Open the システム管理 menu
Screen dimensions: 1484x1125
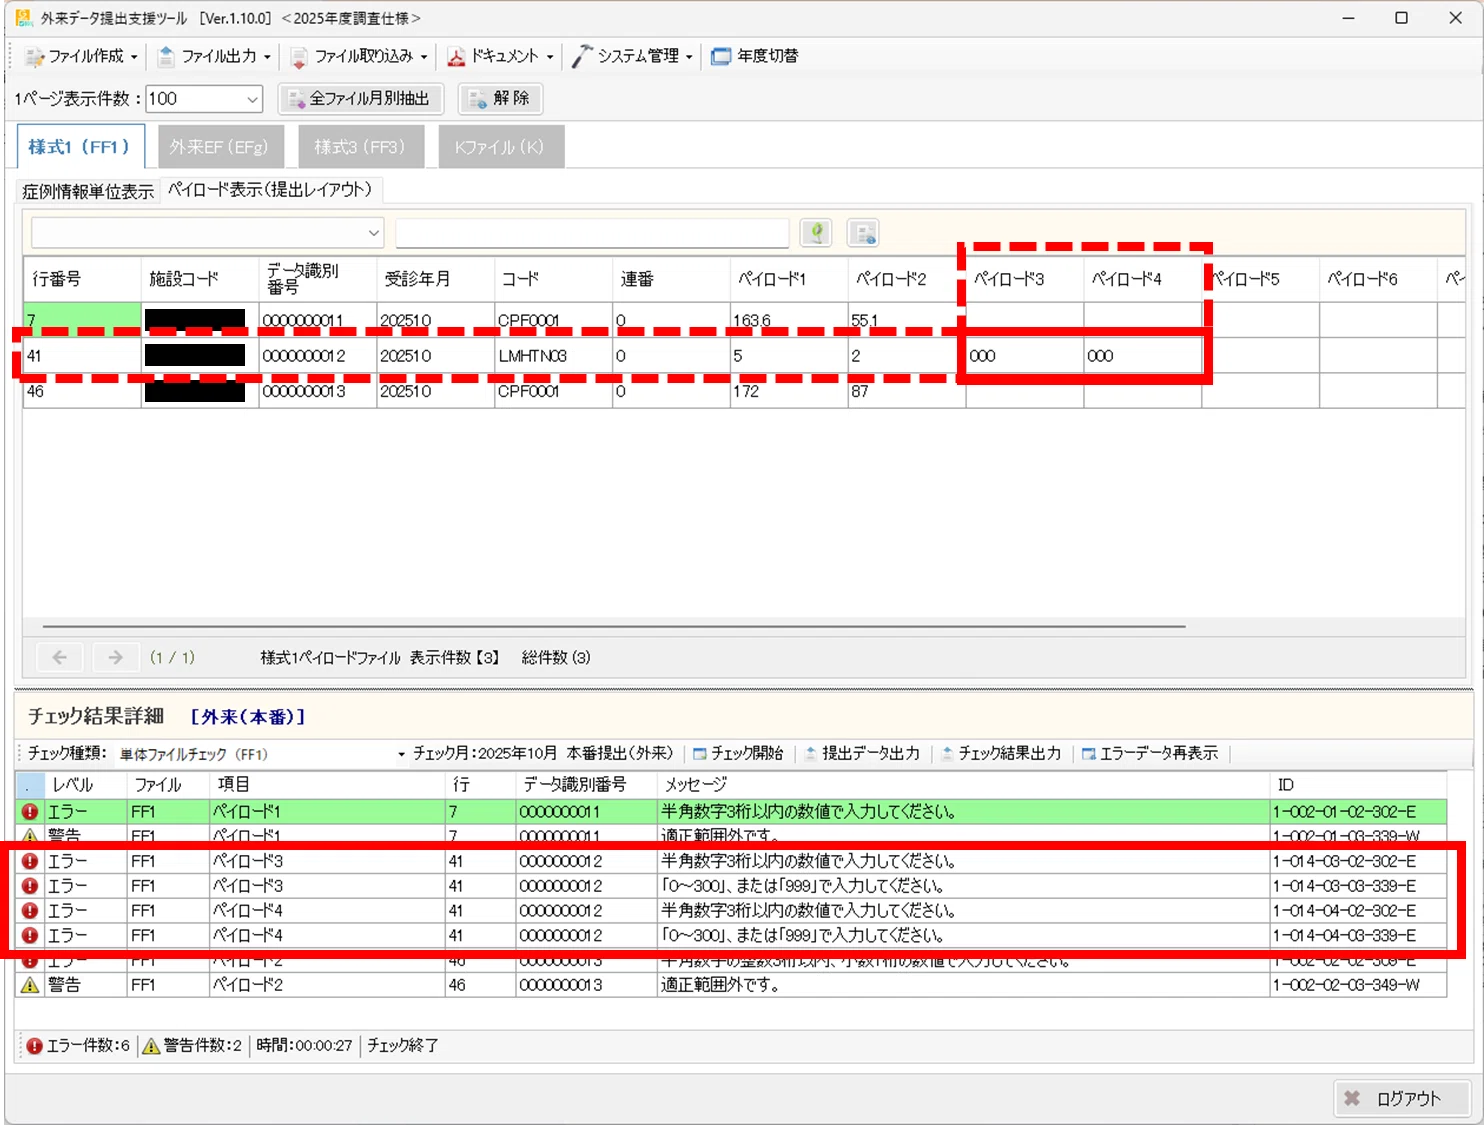click(632, 56)
